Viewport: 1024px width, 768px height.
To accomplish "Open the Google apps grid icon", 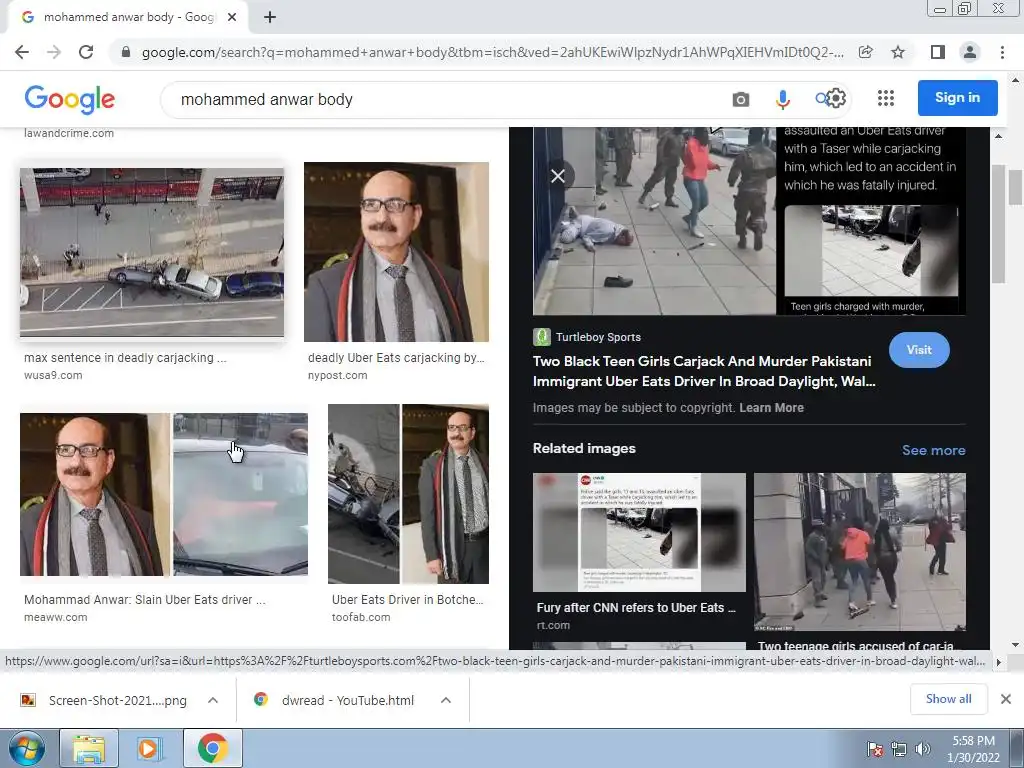I will click(886, 99).
